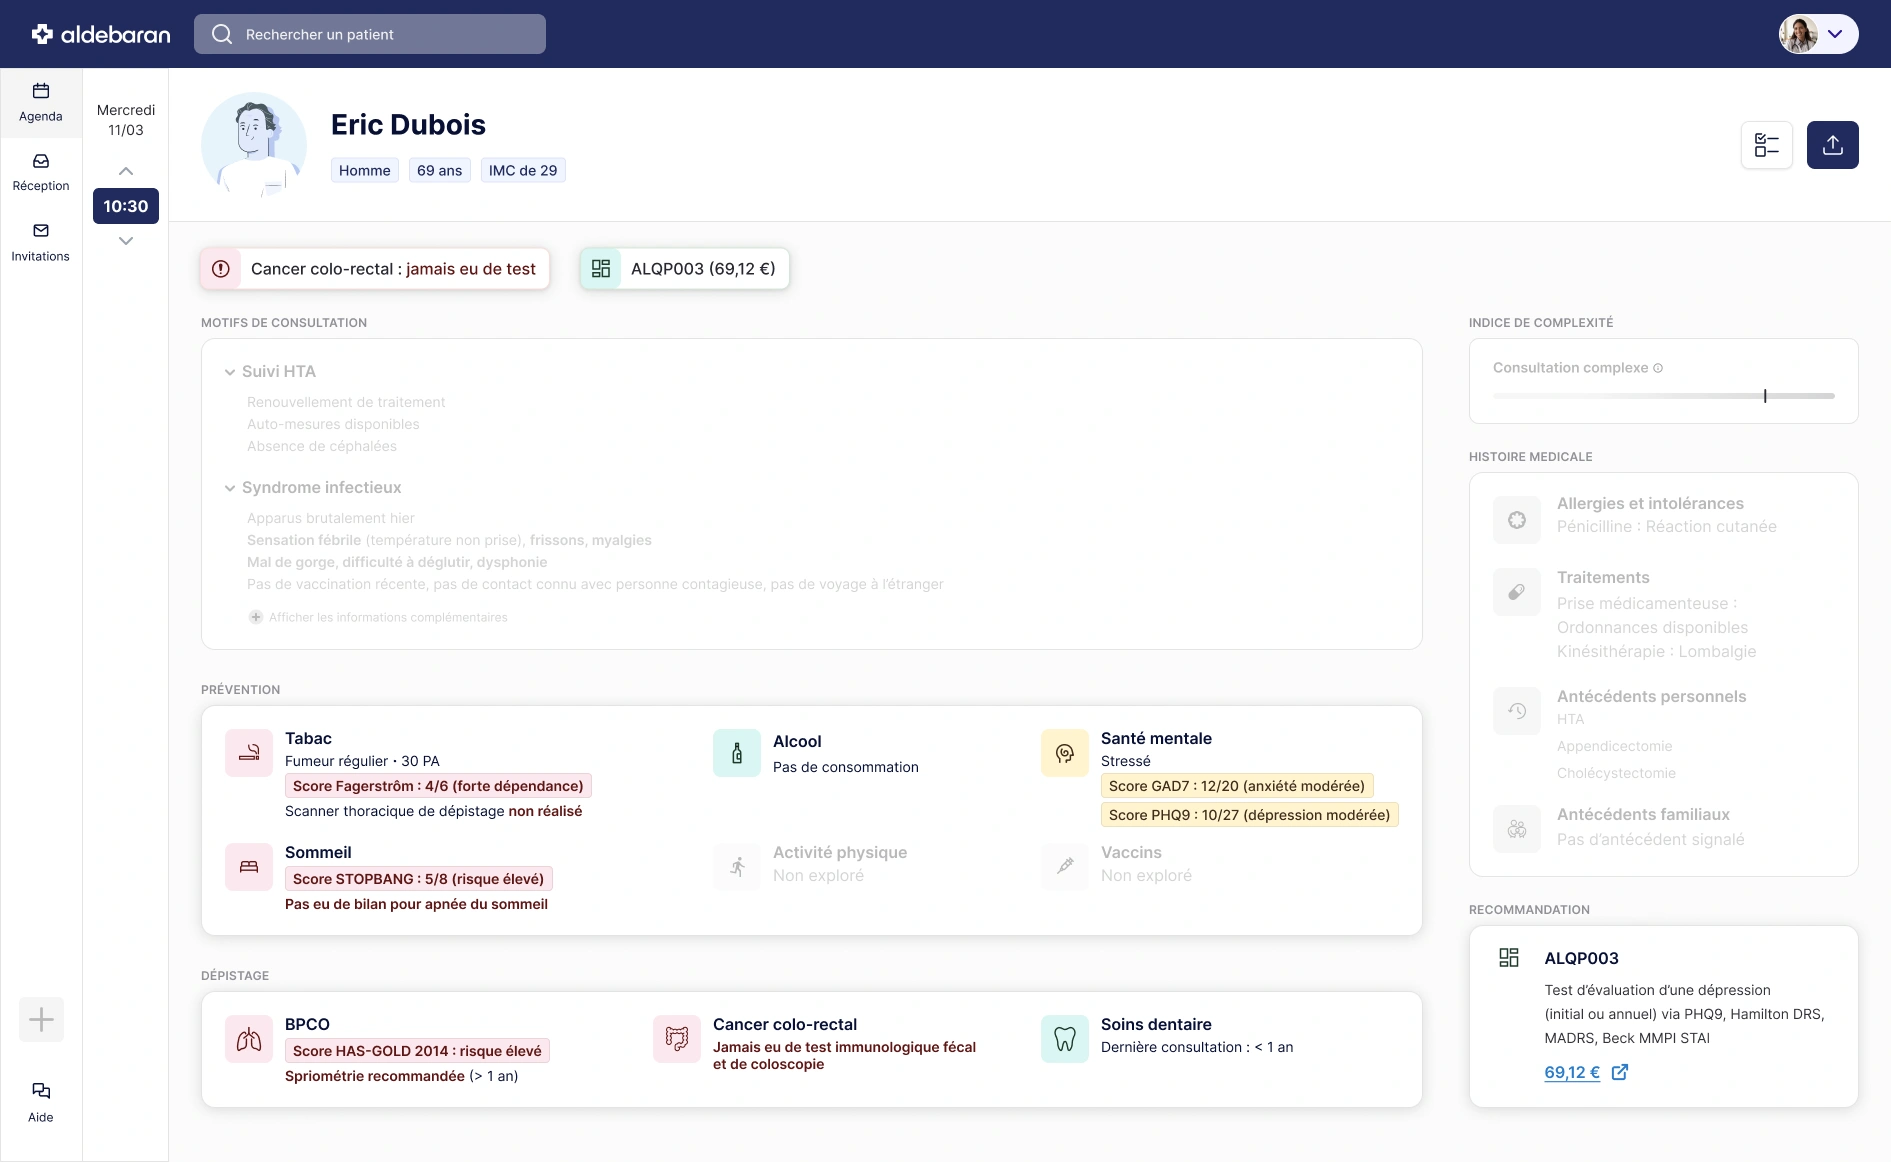Select the 10:30 appointment slot
This screenshot has height=1162, width=1891.
[126, 206]
